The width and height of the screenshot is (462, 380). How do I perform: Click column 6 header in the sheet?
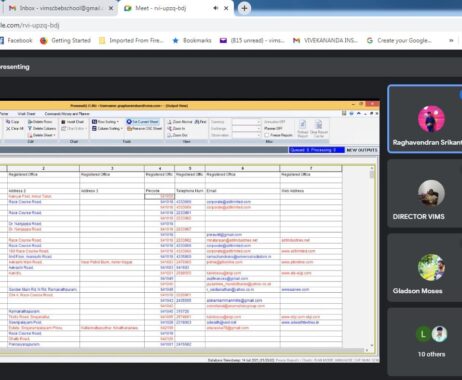(243, 168)
